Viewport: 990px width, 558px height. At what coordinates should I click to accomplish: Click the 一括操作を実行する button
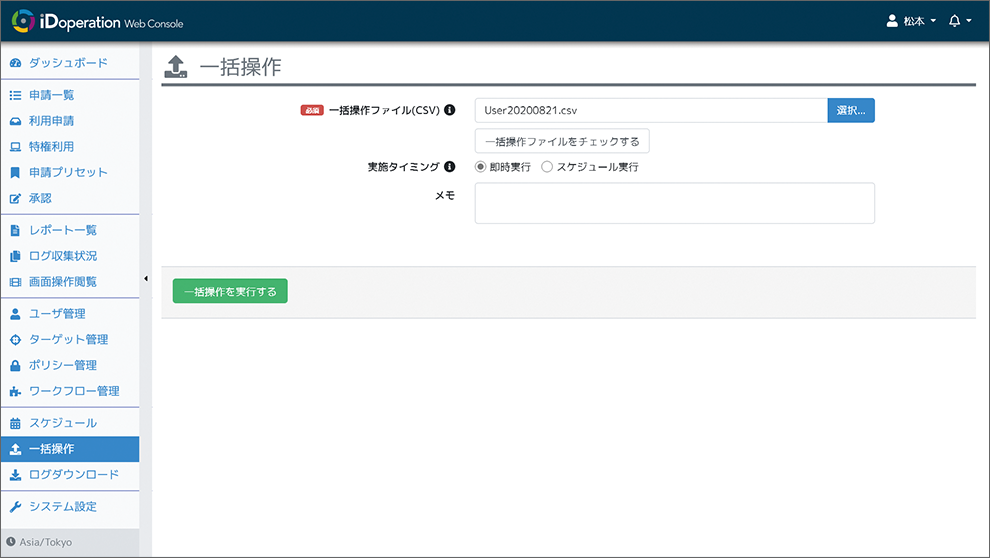[x=230, y=291]
